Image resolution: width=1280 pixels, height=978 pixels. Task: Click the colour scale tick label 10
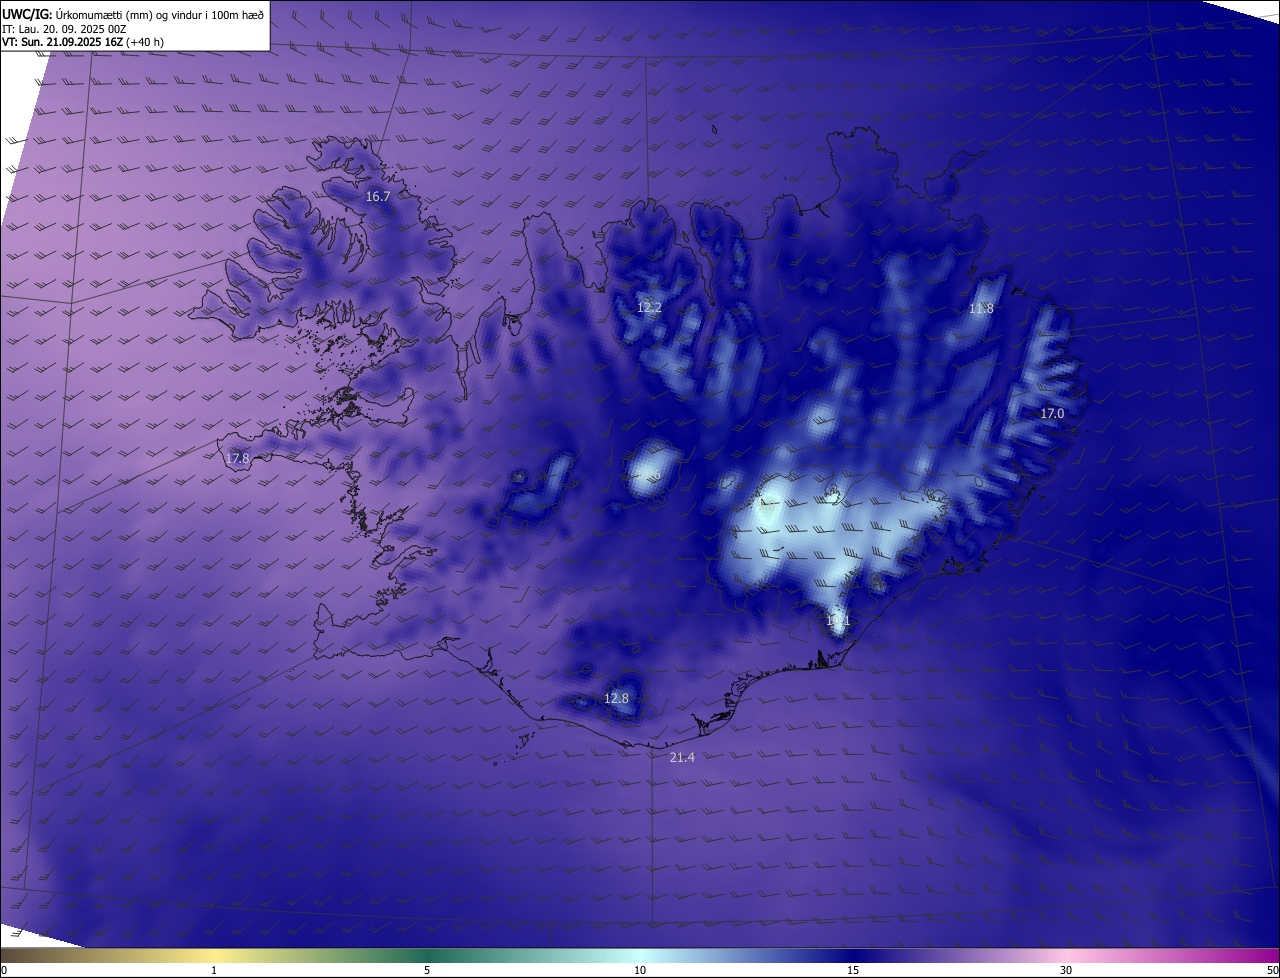(640, 970)
